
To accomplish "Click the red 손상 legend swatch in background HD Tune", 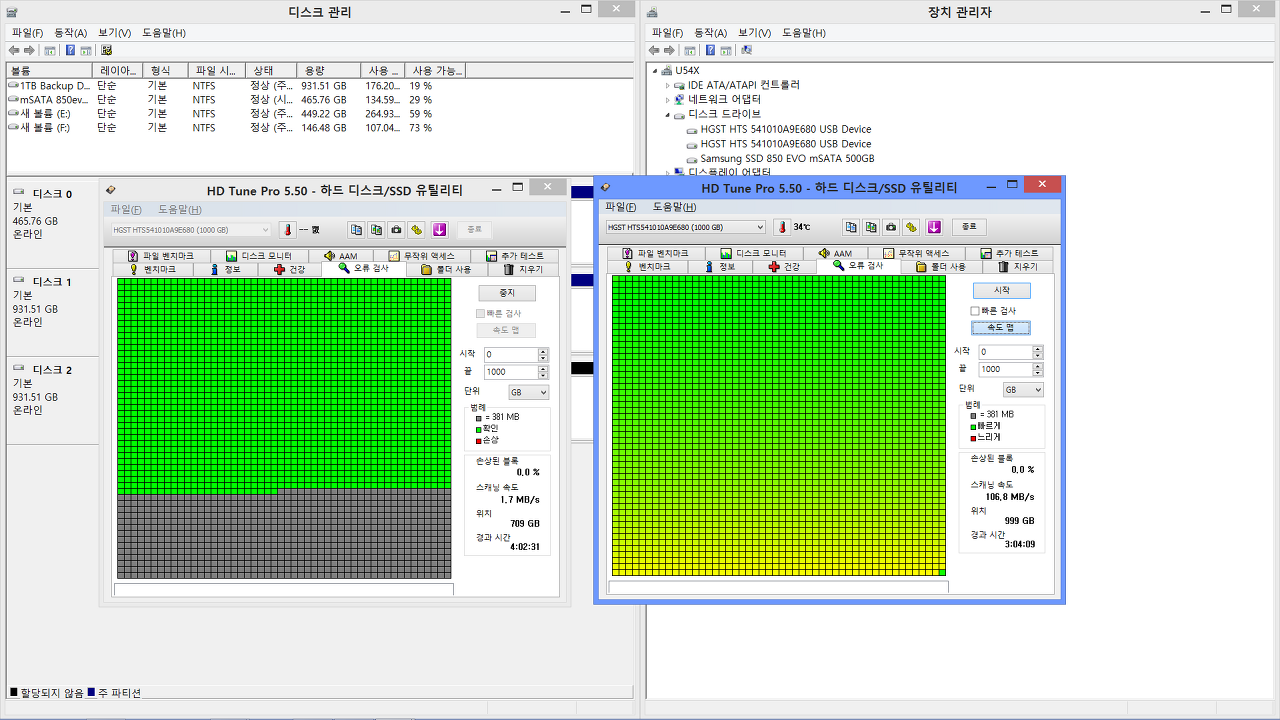I will point(479,440).
